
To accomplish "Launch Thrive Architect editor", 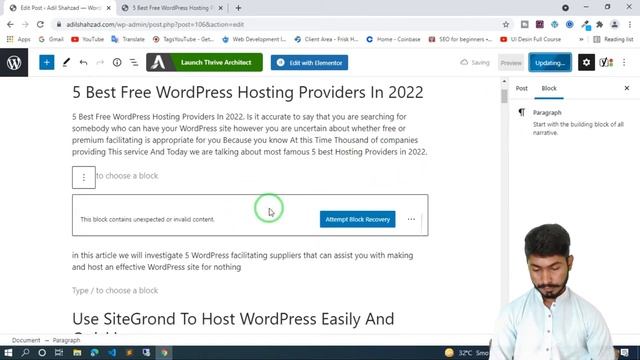I will (204, 62).
